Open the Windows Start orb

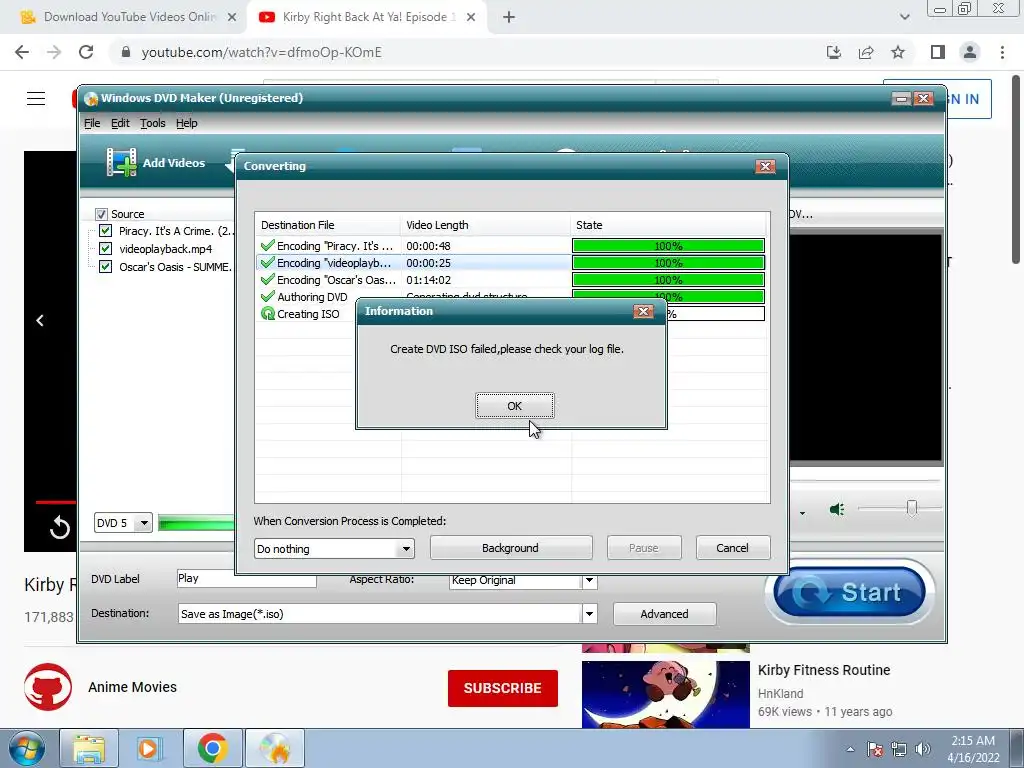27,748
